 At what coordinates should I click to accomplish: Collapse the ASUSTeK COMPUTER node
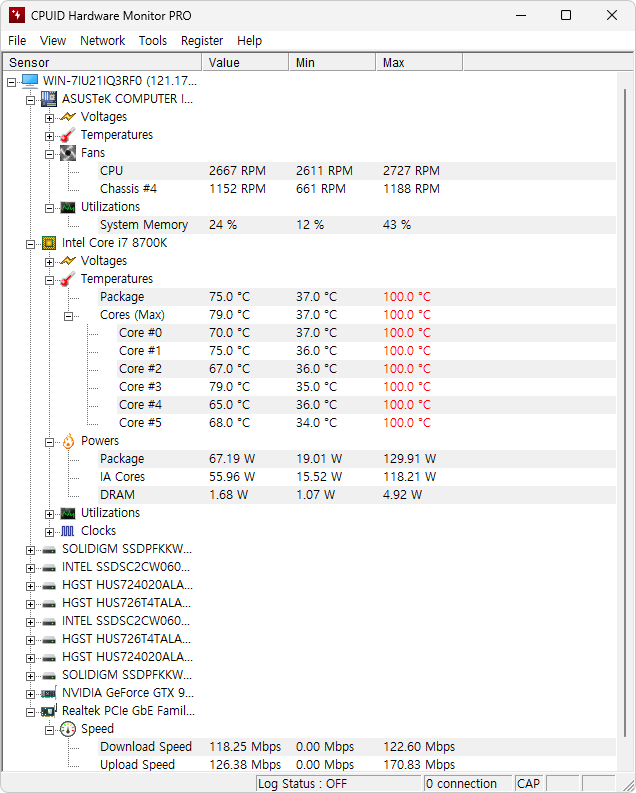(x=30, y=100)
